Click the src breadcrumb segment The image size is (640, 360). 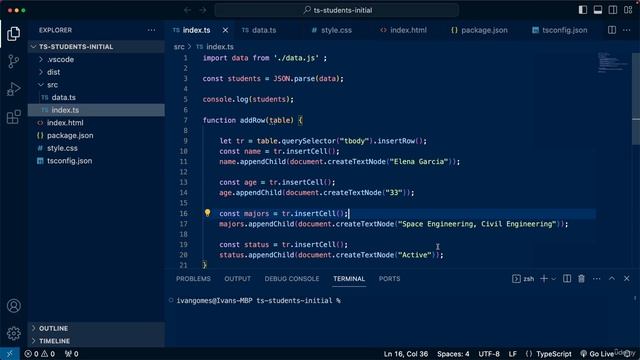coord(179,47)
